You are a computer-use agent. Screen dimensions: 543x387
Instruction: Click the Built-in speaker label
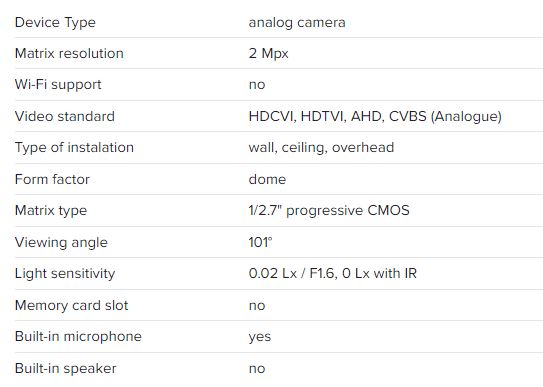pyautogui.click(x=65, y=369)
